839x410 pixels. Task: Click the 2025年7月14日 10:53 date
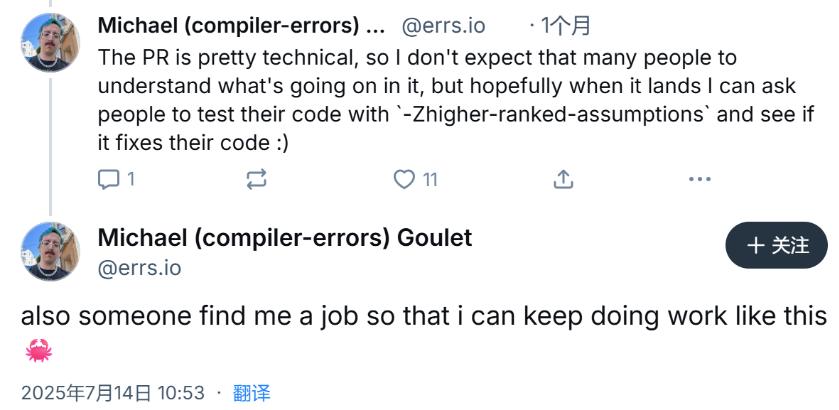coord(113,393)
